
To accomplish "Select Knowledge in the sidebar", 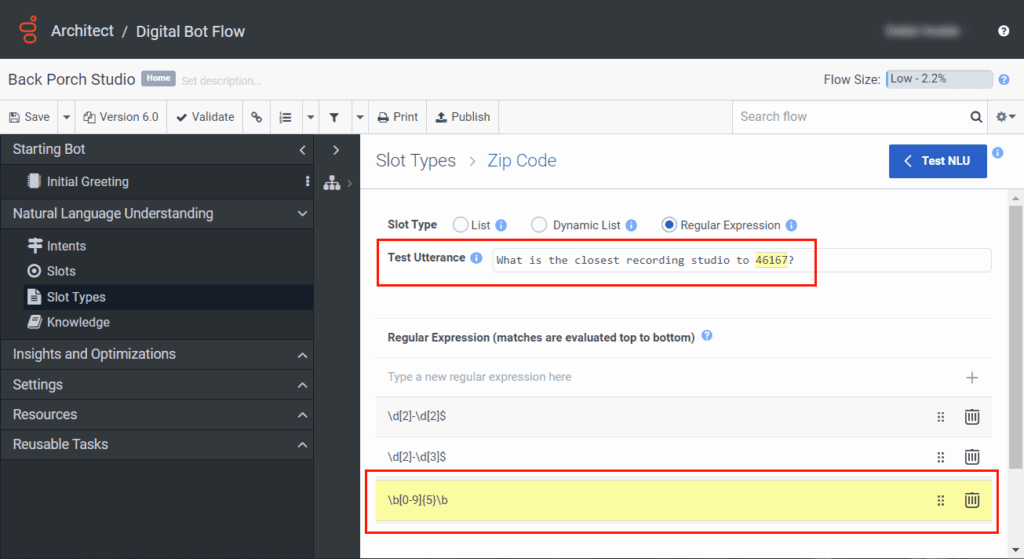I will (78, 322).
